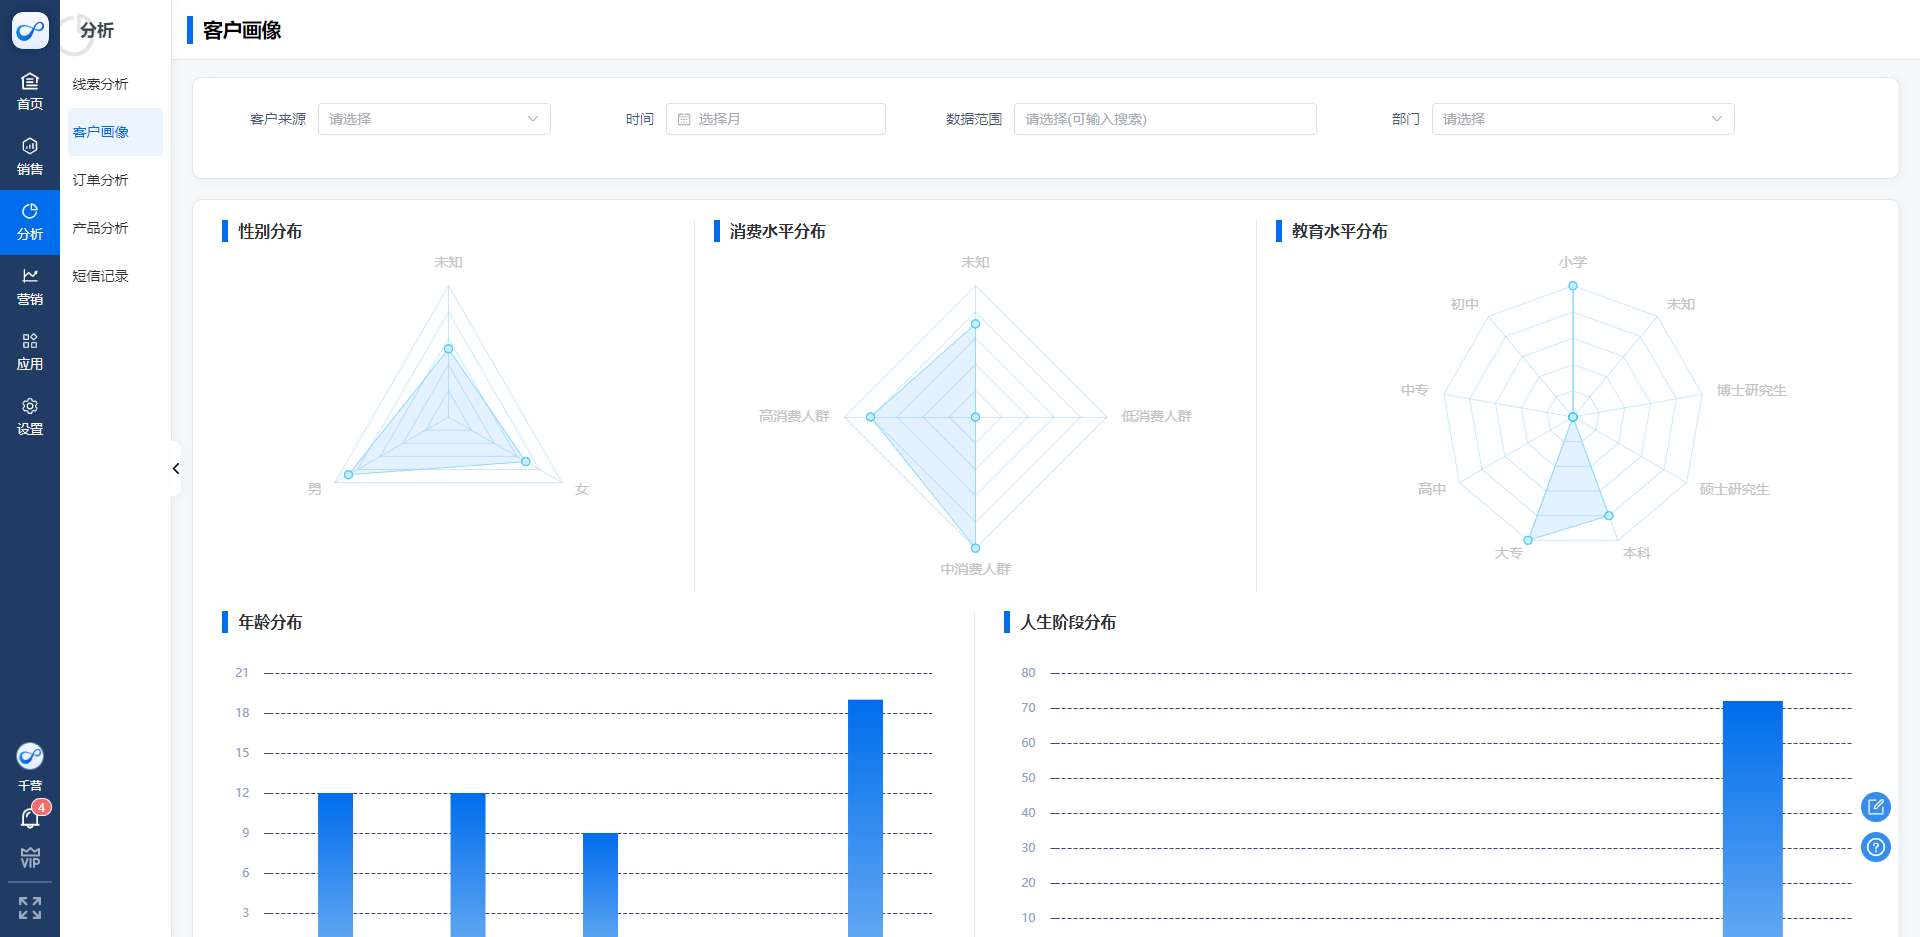Click the VIP crown icon
This screenshot has height=937, width=1920.
tap(30, 857)
